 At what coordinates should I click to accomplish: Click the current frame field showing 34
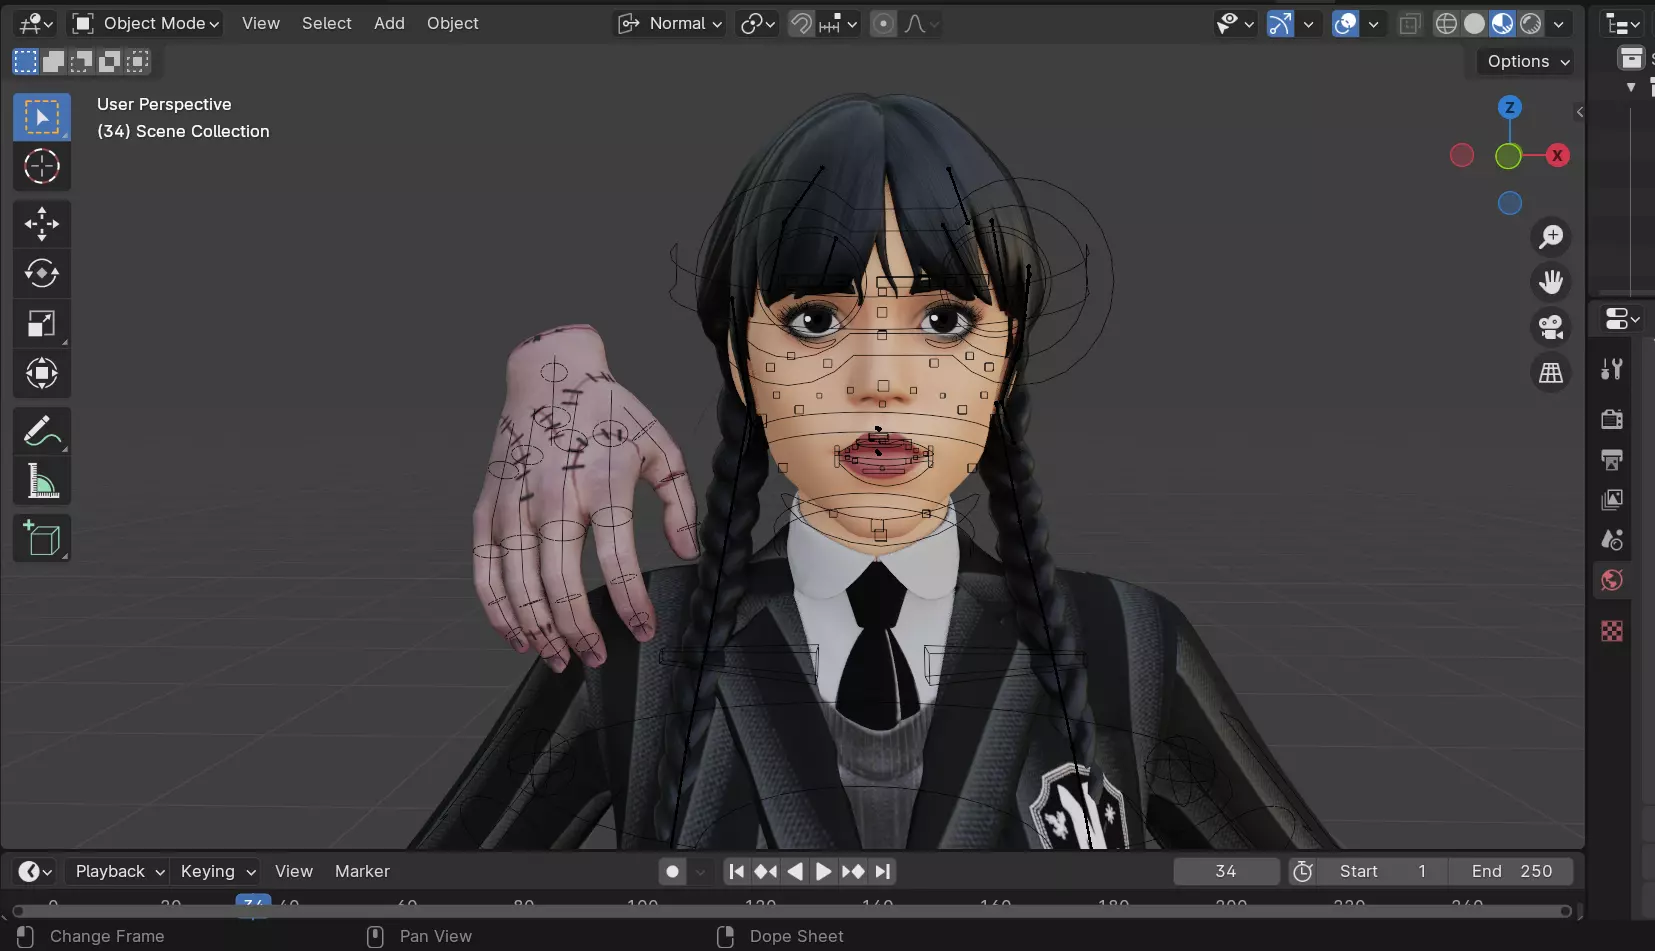click(1226, 872)
